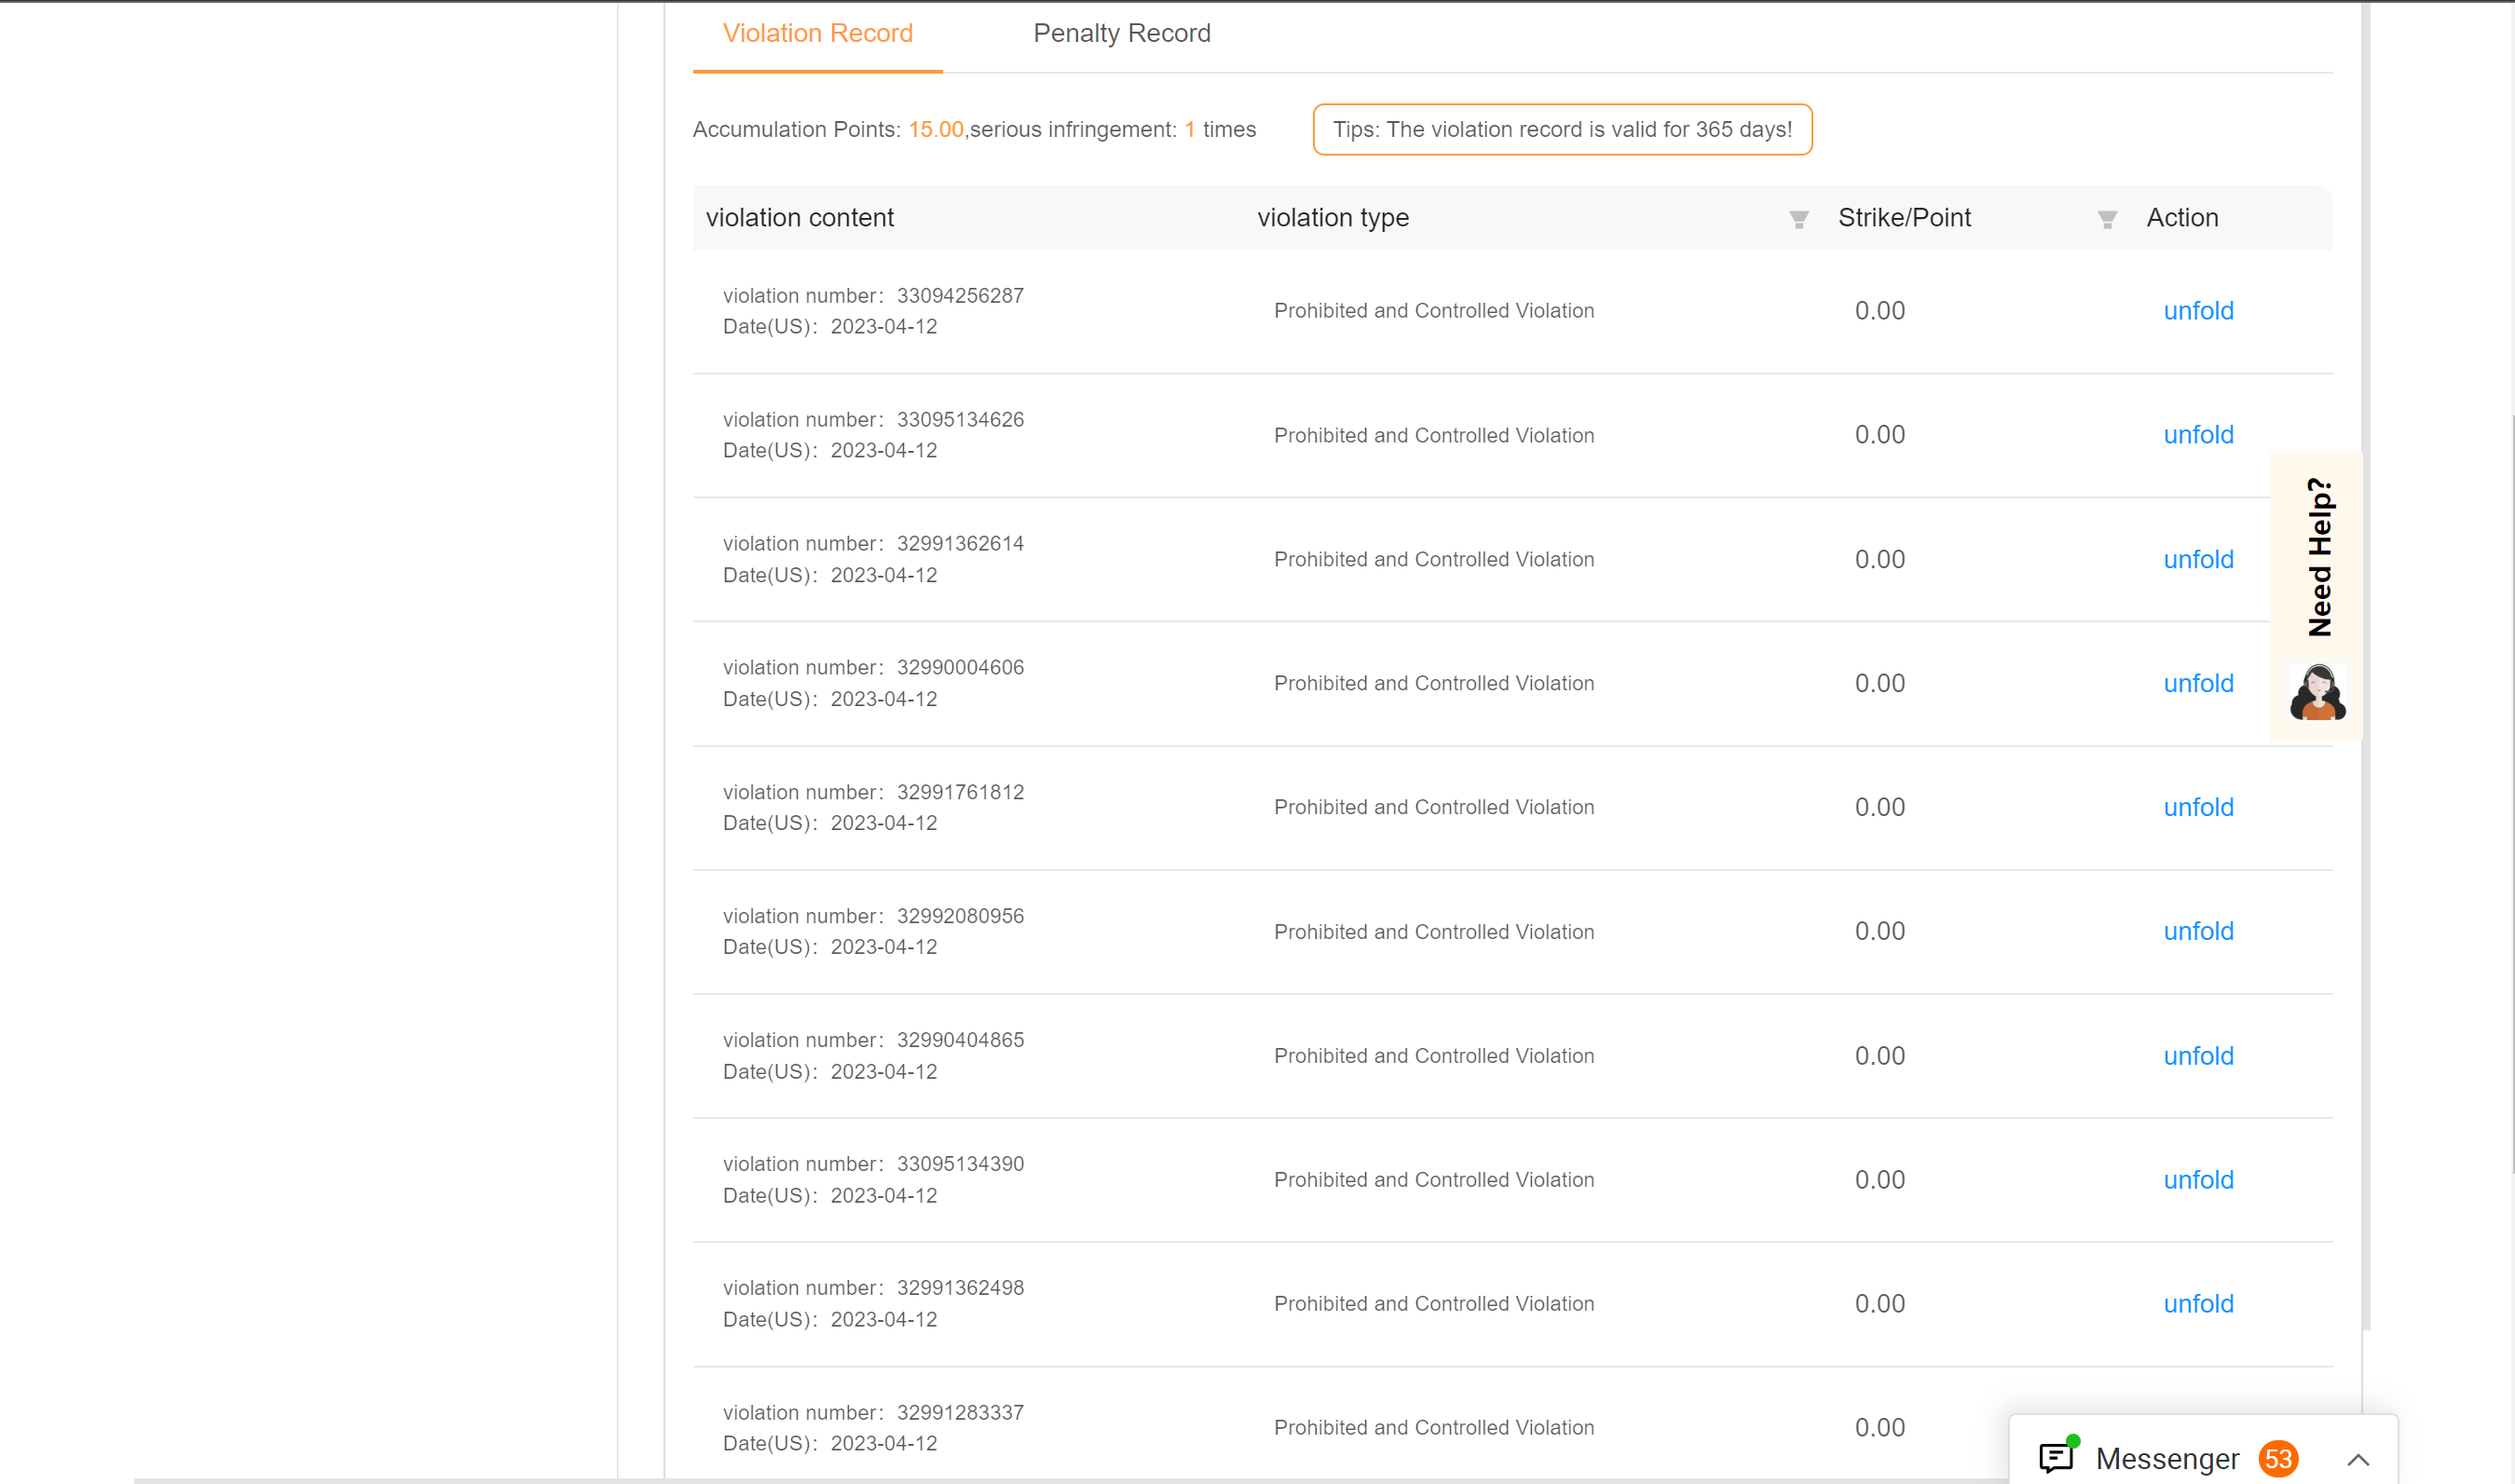2515x1484 pixels.
Task: Unfold violation number 33095134390
Action: [2198, 1180]
